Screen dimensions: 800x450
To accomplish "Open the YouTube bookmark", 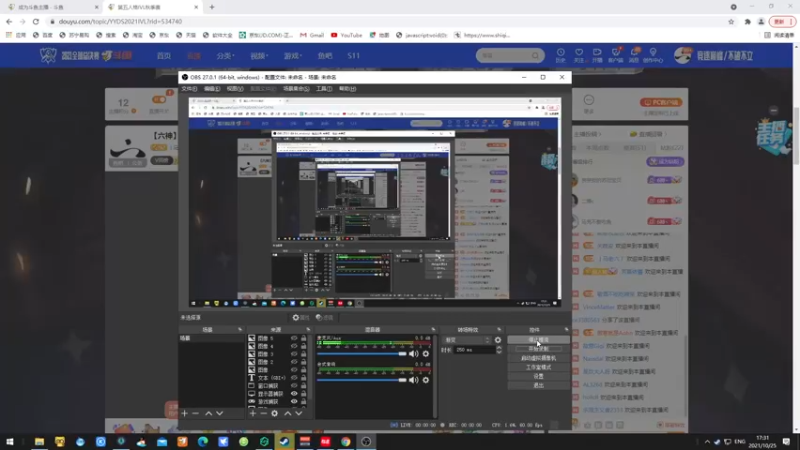I will pos(346,35).
